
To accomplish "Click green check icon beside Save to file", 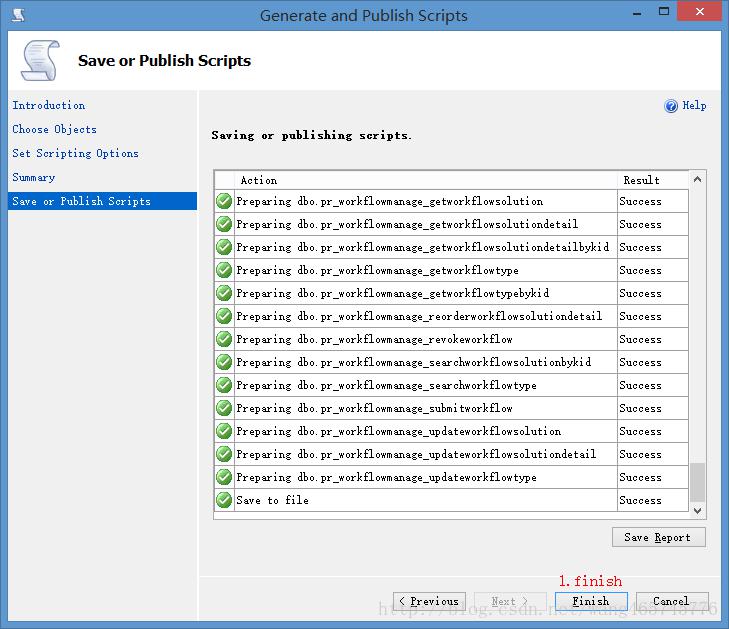I will pos(224,500).
